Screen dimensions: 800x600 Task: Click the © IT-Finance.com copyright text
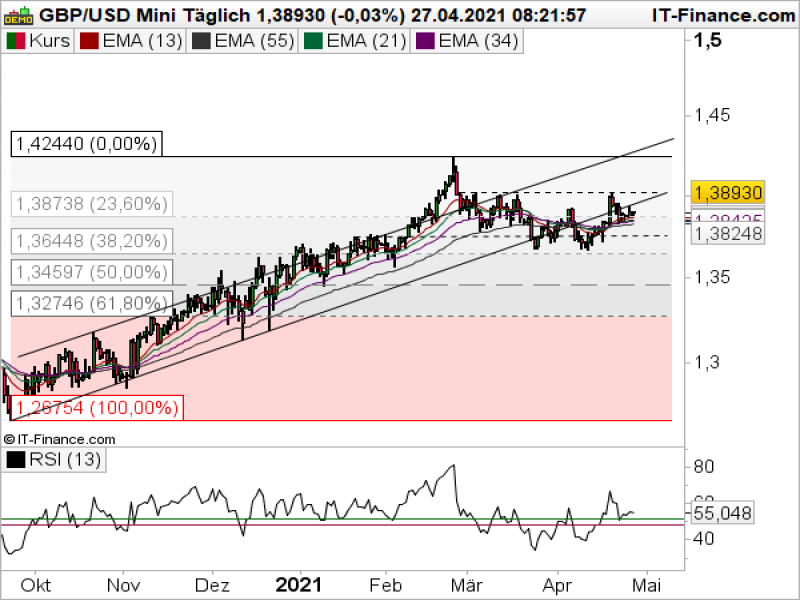tap(60, 439)
